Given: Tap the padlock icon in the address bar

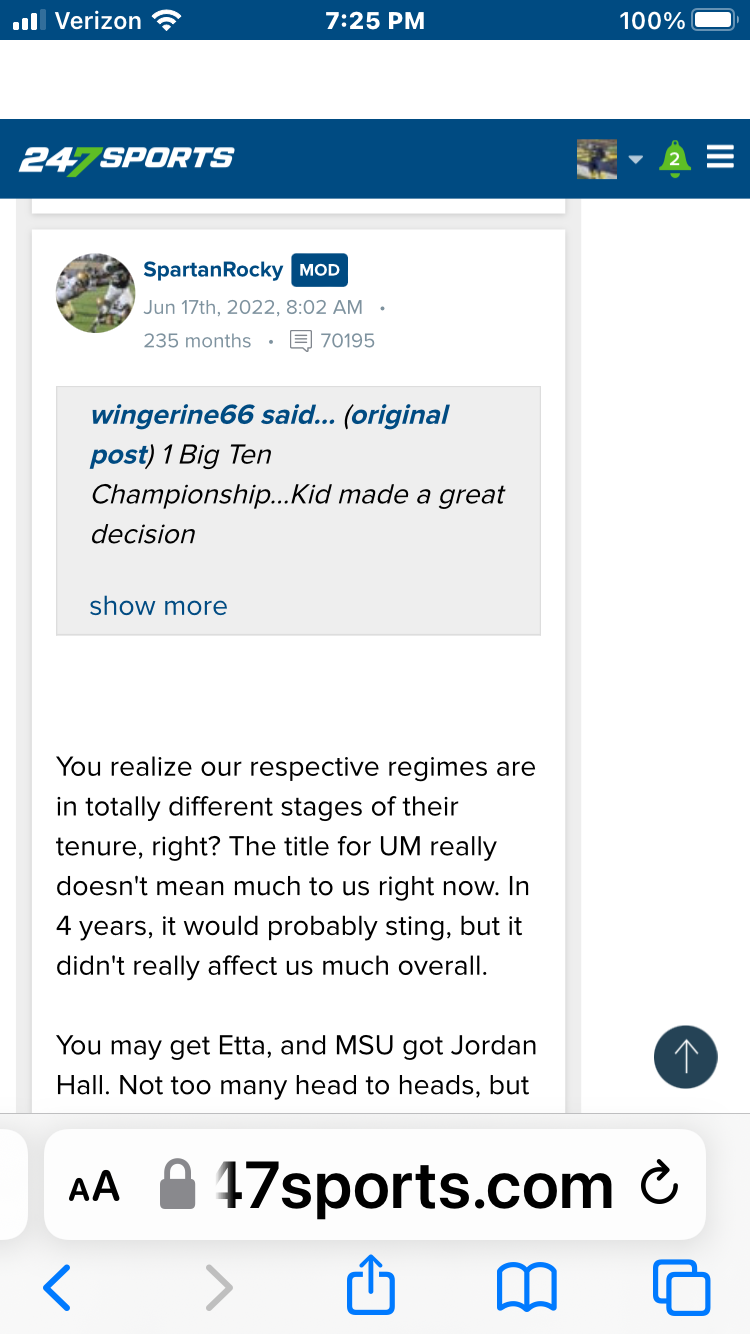Looking at the screenshot, I should (x=178, y=1185).
